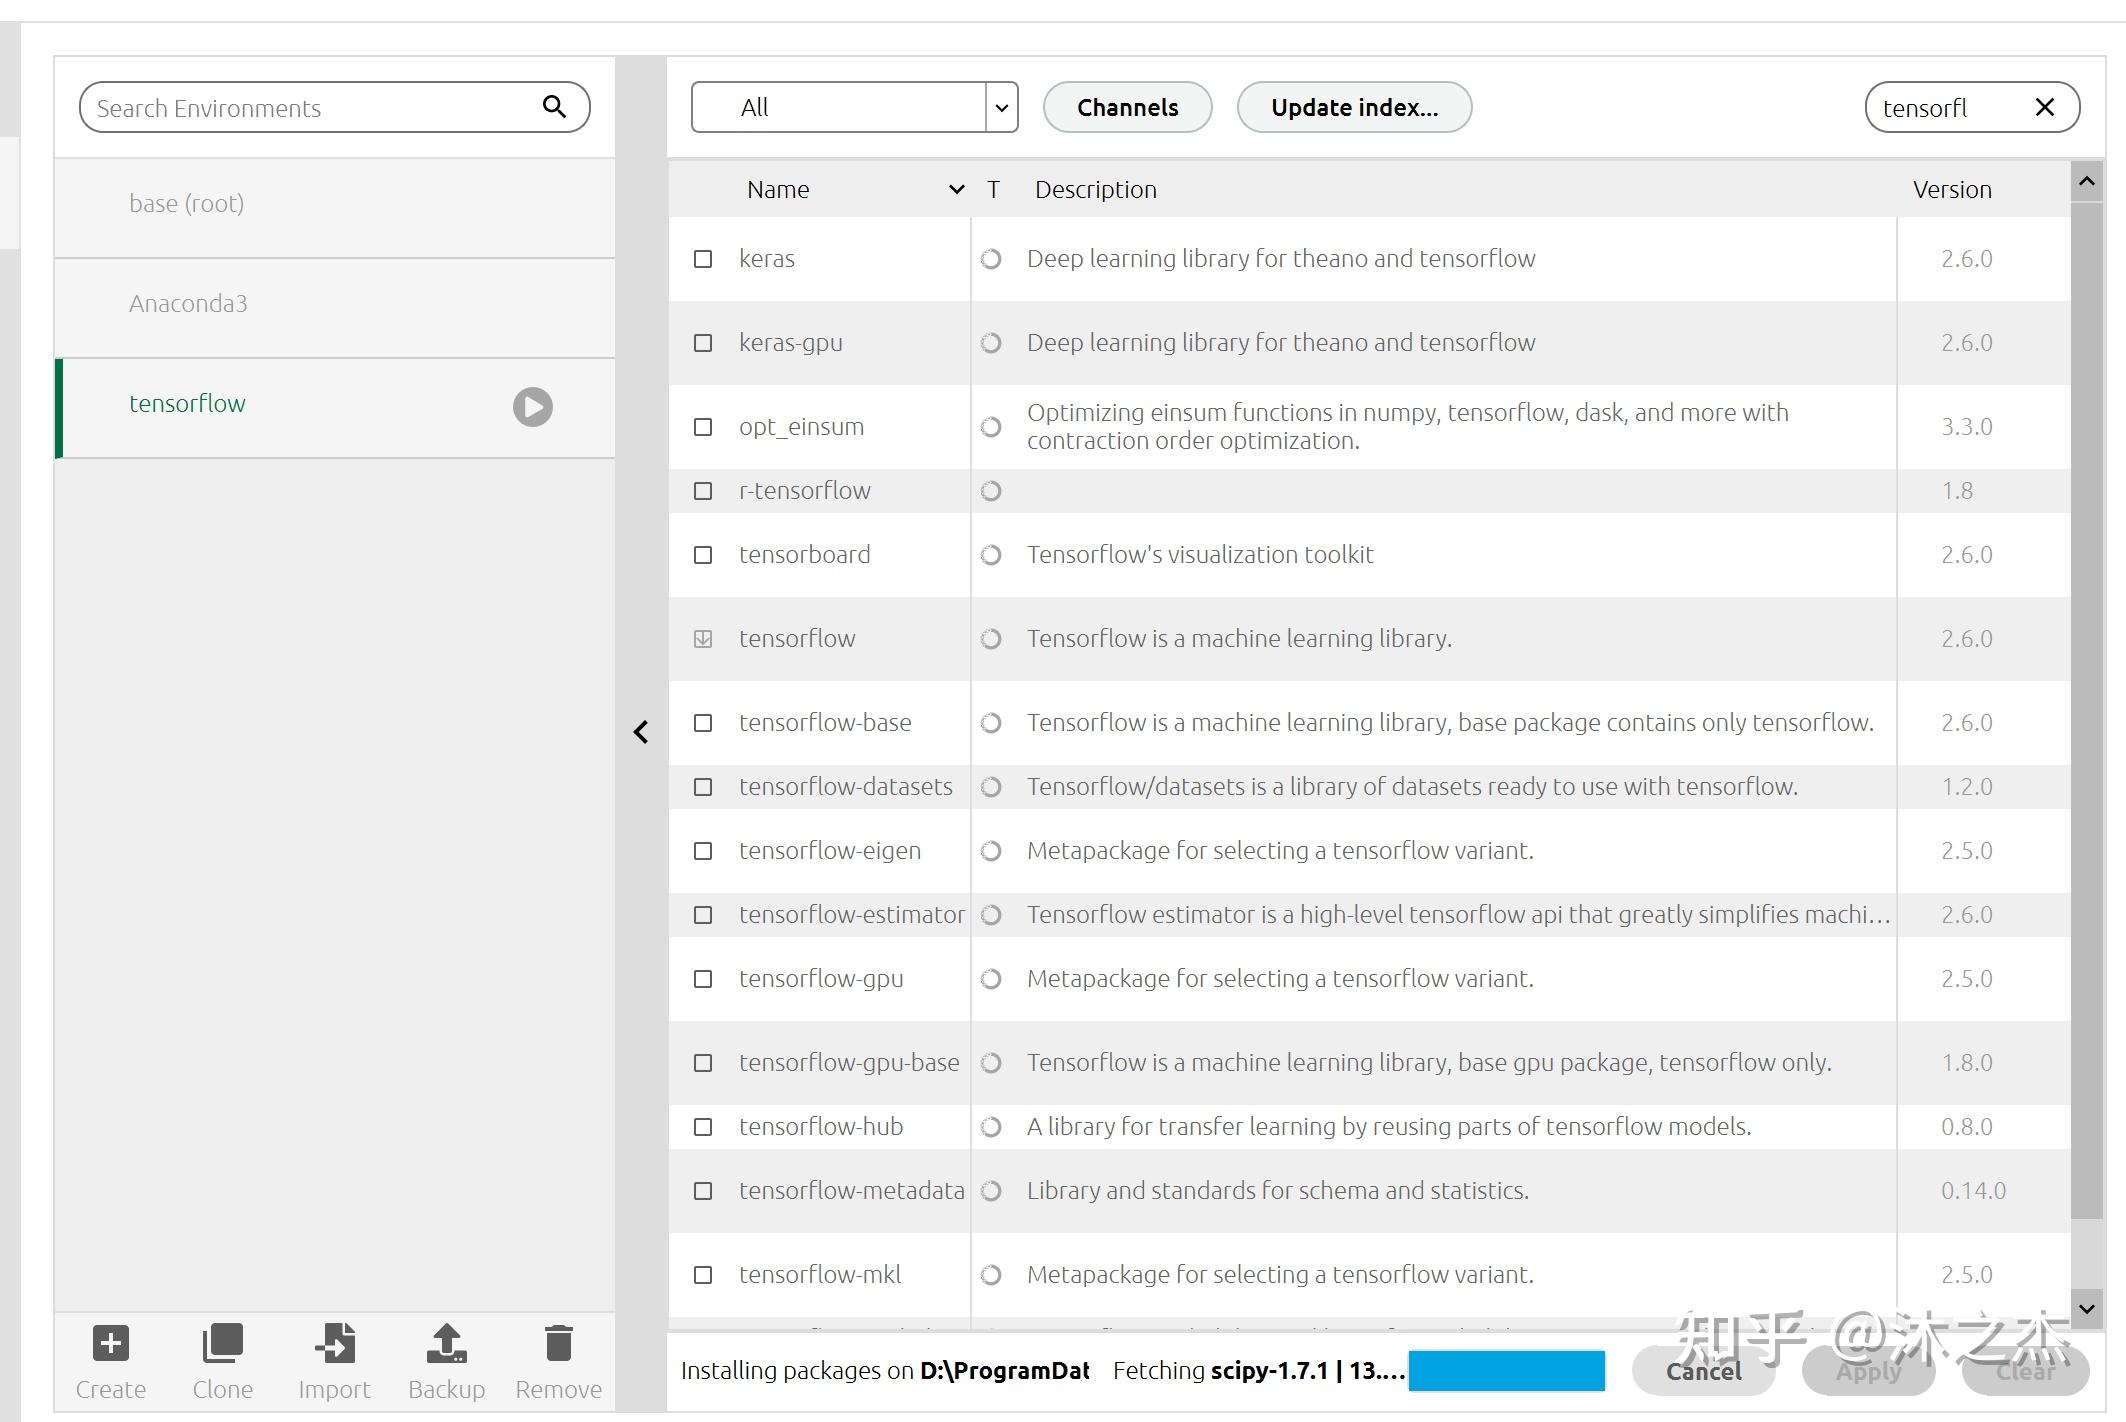Click the Remove environment trash icon

pos(558,1344)
